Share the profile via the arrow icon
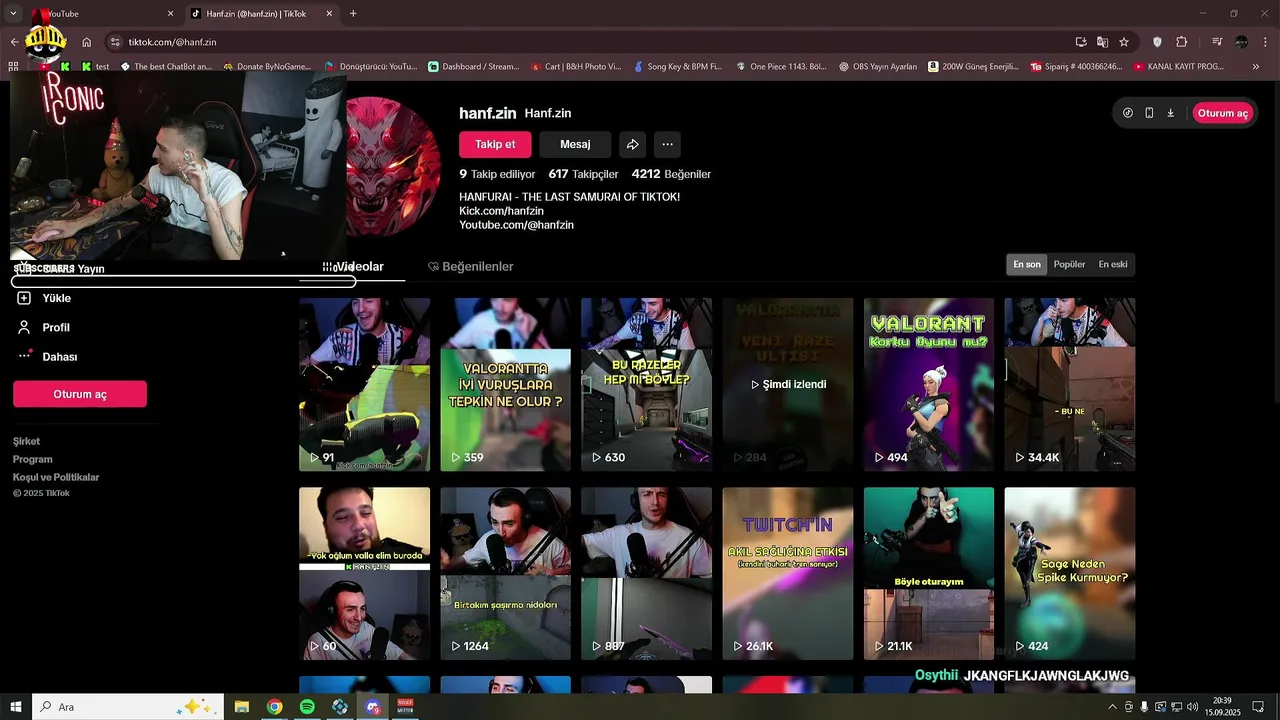1280x720 pixels. pyautogui.click(x=632, y=144)
